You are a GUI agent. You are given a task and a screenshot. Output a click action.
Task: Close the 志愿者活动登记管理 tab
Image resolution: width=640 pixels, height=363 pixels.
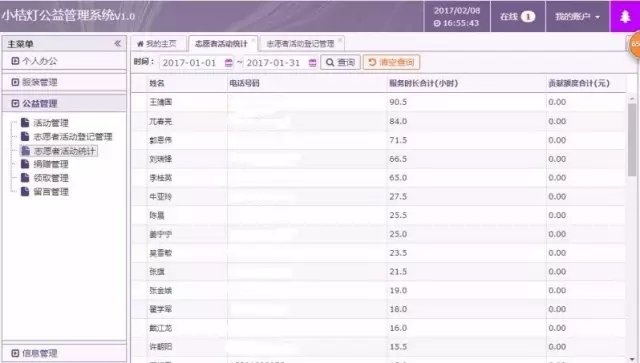coord(340,40)
